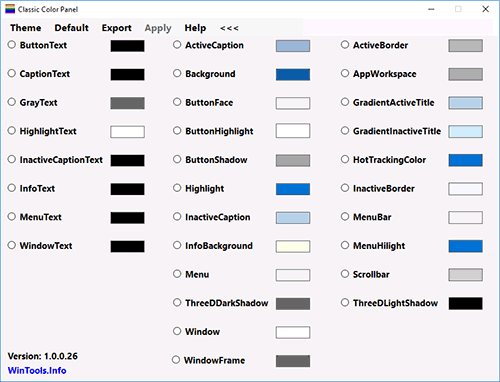The height and width of the screenshot is (382, 500).
Task: Select the InfoBackground radio button
Action: tap(177, 245)
